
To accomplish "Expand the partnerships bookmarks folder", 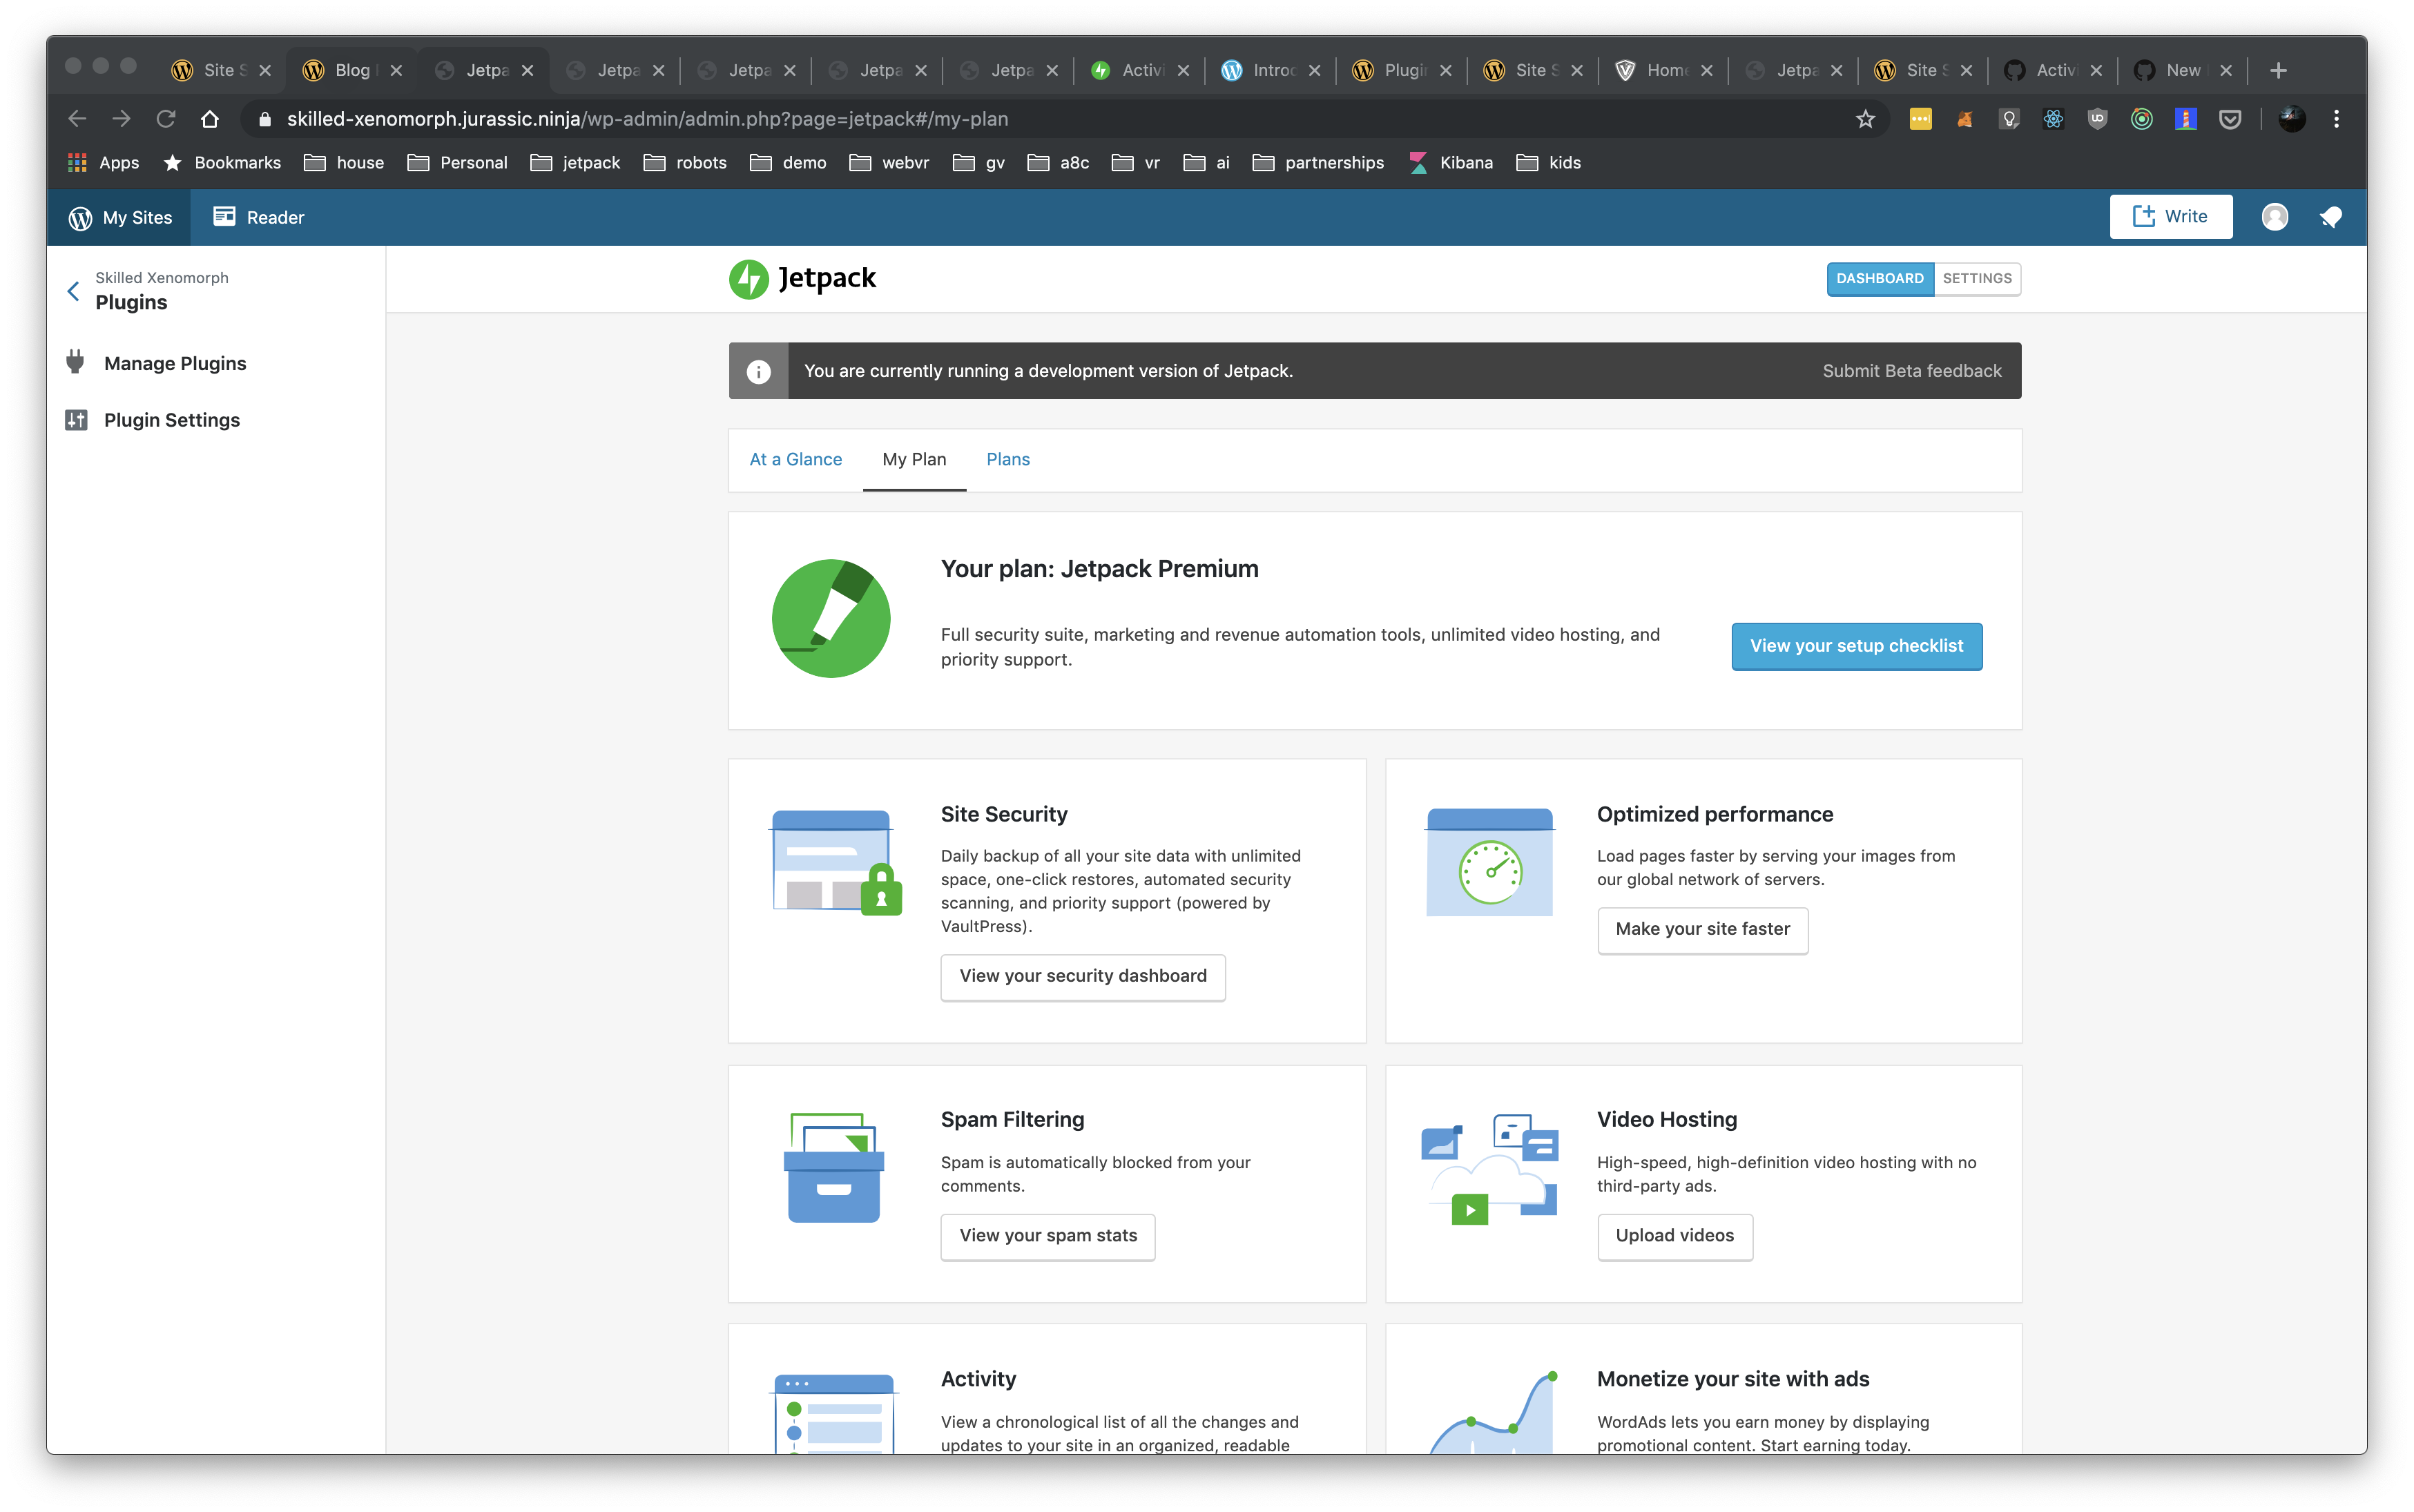I will [x=1318, y=162].
